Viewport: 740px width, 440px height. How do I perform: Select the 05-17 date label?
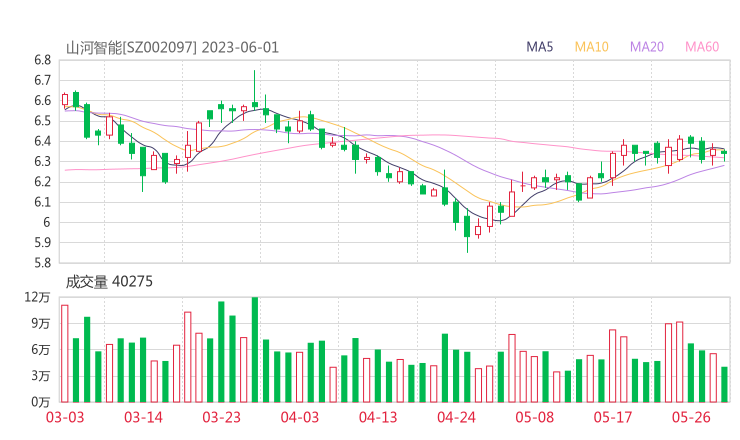pyautogui.click(x=613, y=417)
